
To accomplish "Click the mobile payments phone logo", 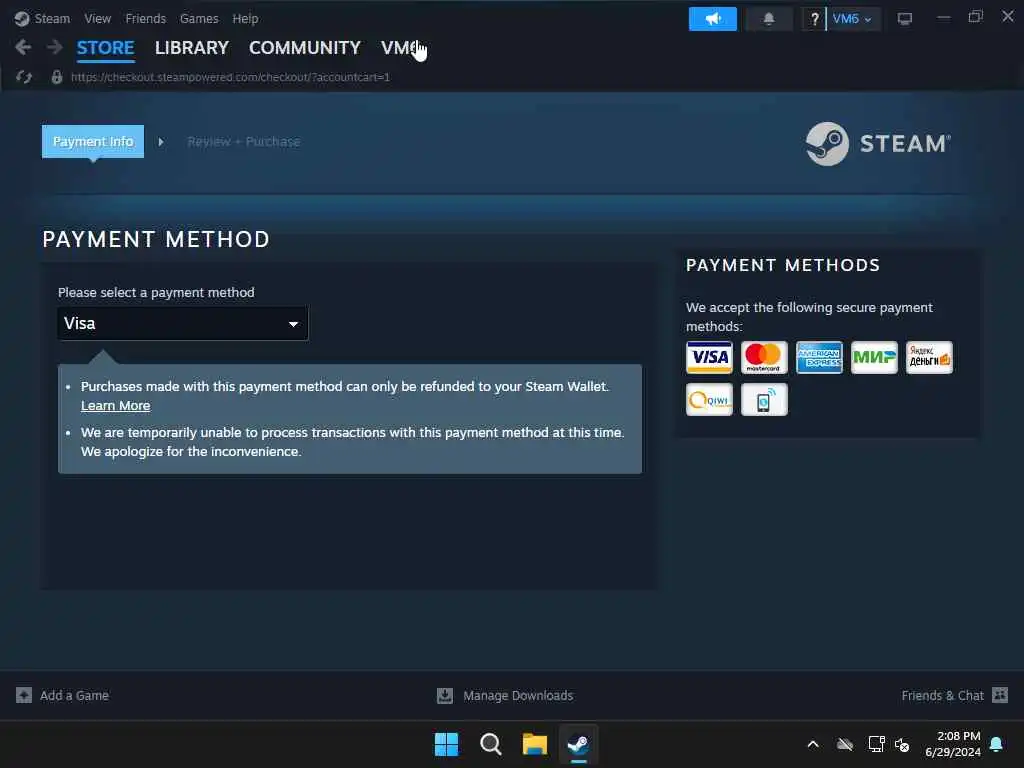I will coord(764,399).
